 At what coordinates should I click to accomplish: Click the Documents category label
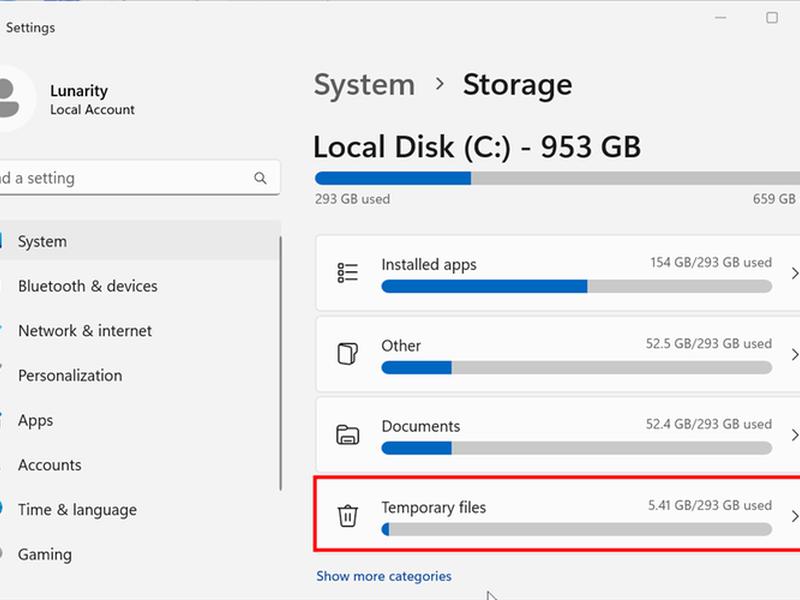pos(421,426)
